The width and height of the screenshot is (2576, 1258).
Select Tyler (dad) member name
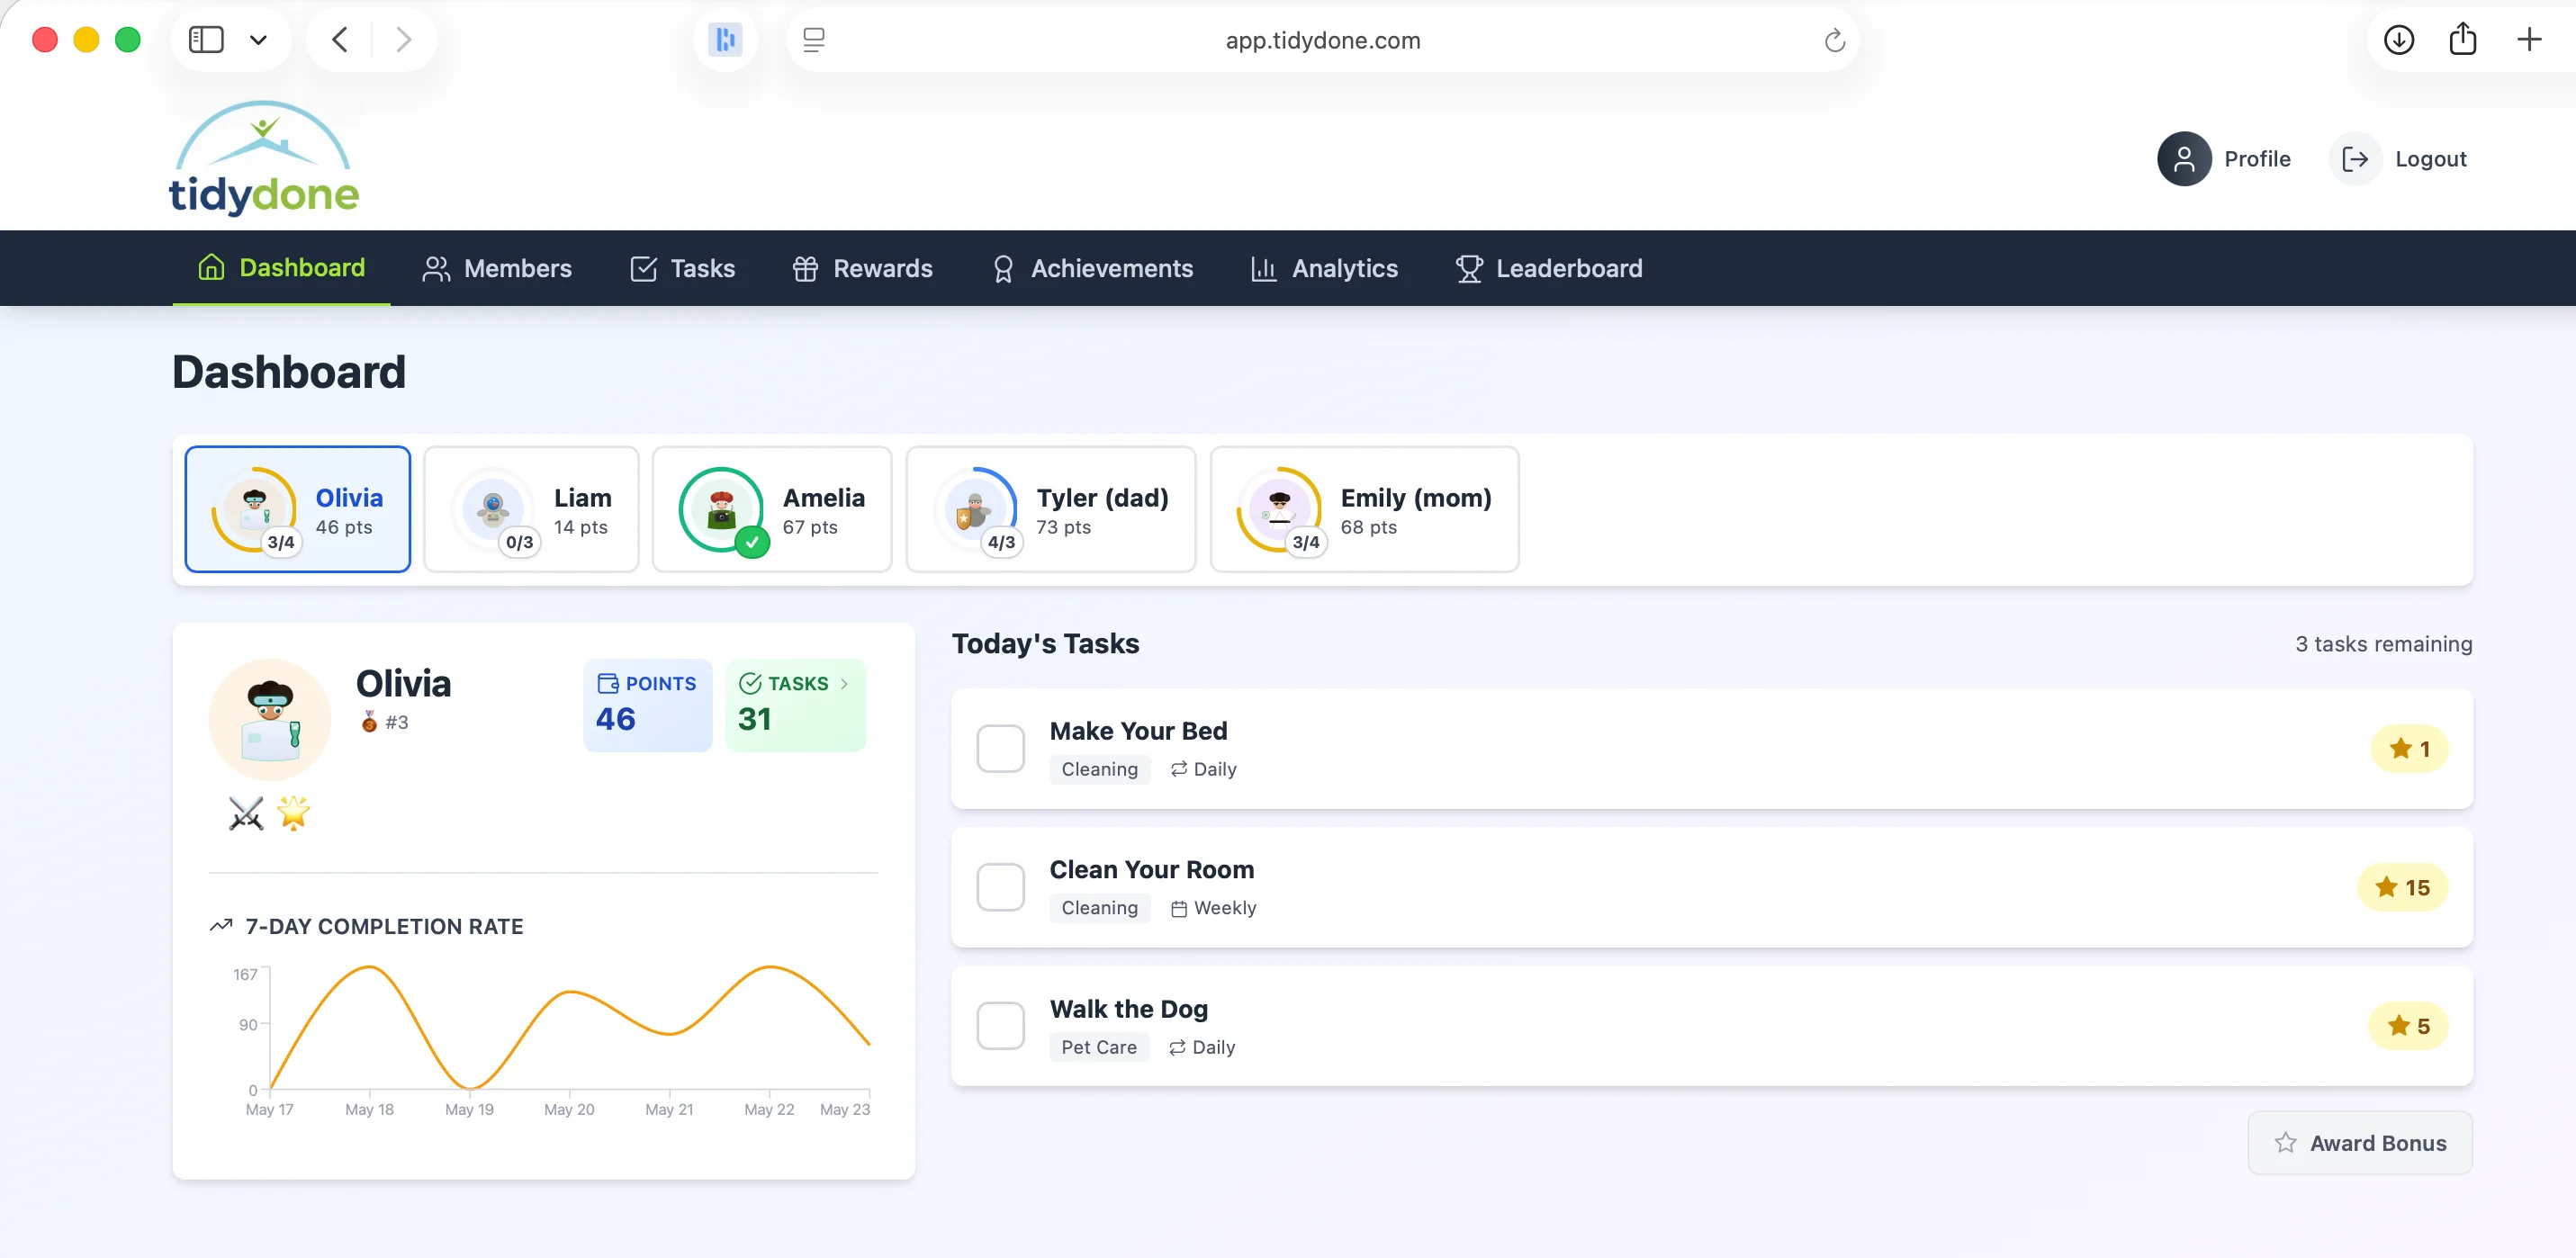pos(1102,498)
